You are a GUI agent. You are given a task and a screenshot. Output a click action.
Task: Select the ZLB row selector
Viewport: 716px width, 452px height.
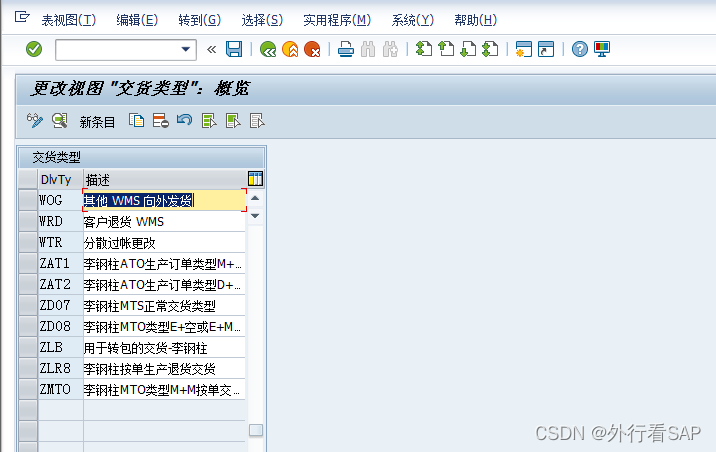[x=28, y=347]
